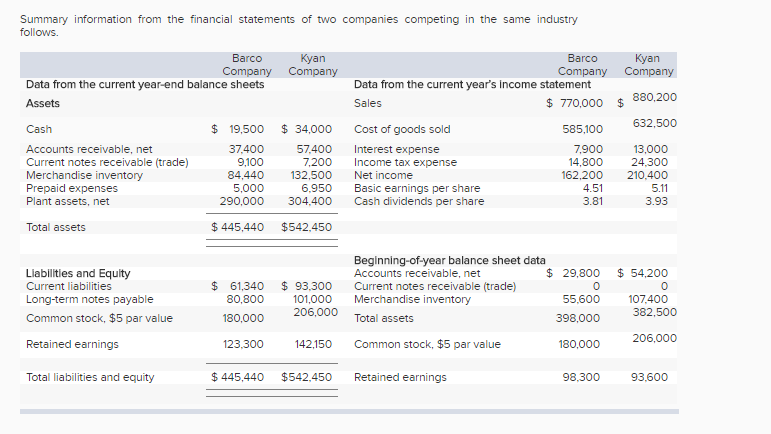Click the "Basic earnings per share" label
The image size is (771, 434).
tap(417, 188)
